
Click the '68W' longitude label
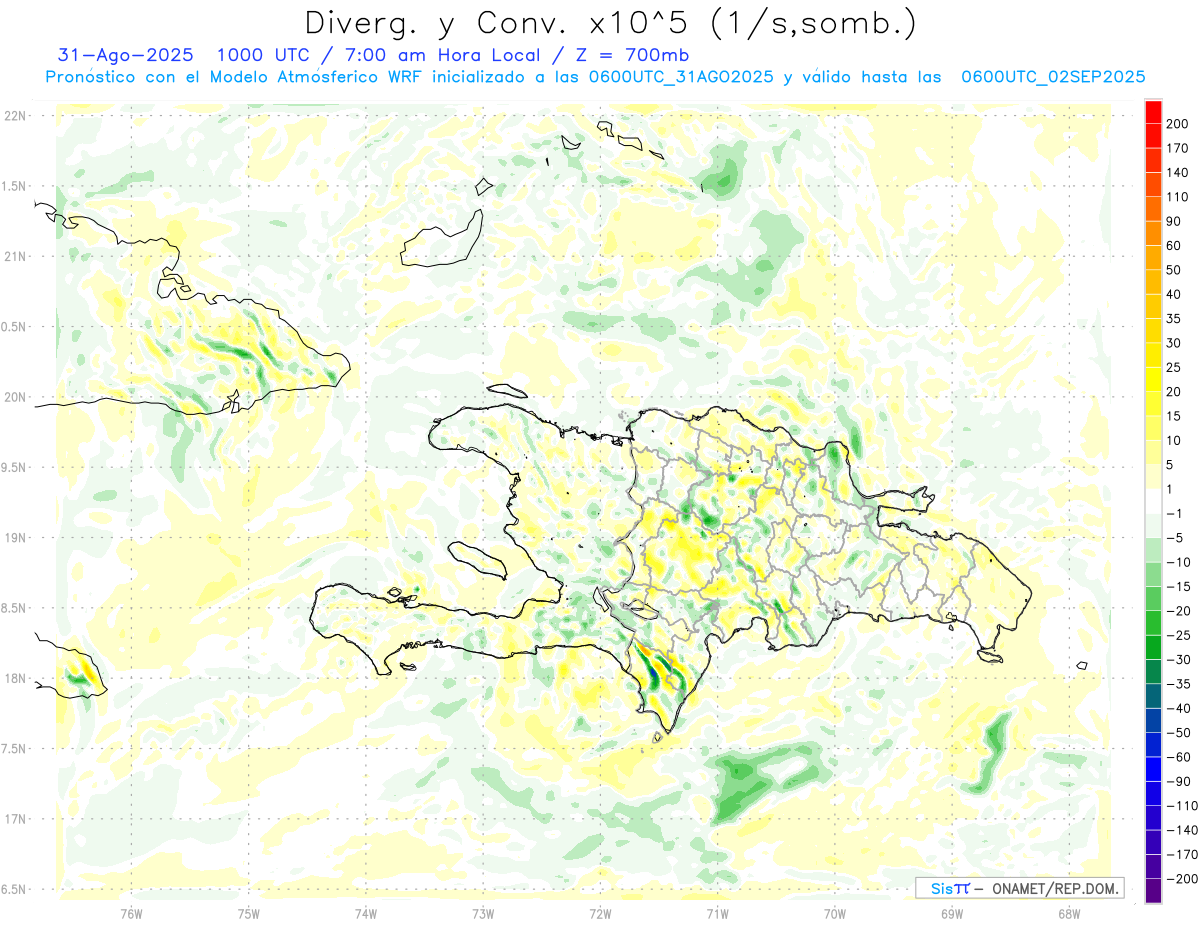[x=1068, y=913]
